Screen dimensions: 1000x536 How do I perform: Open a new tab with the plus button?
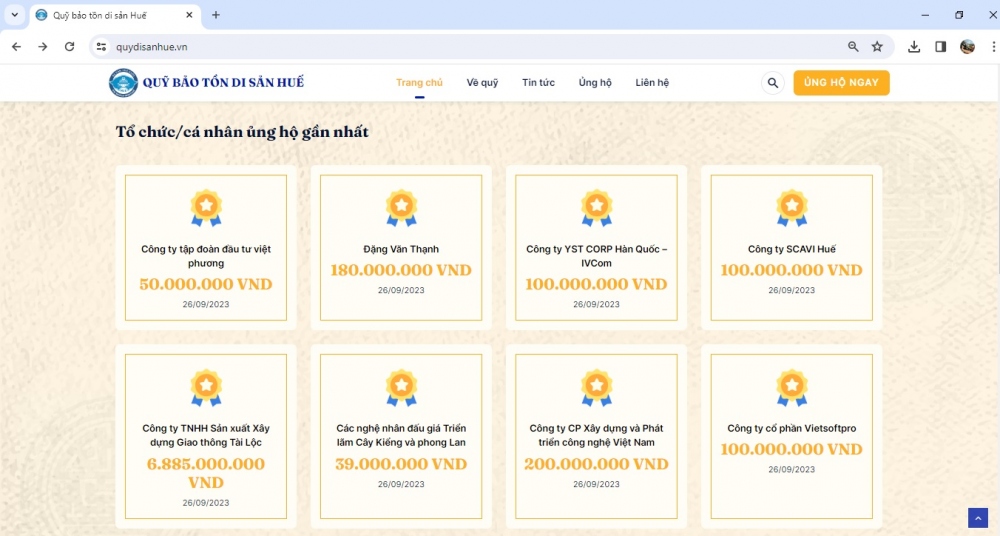click(216, 15)
